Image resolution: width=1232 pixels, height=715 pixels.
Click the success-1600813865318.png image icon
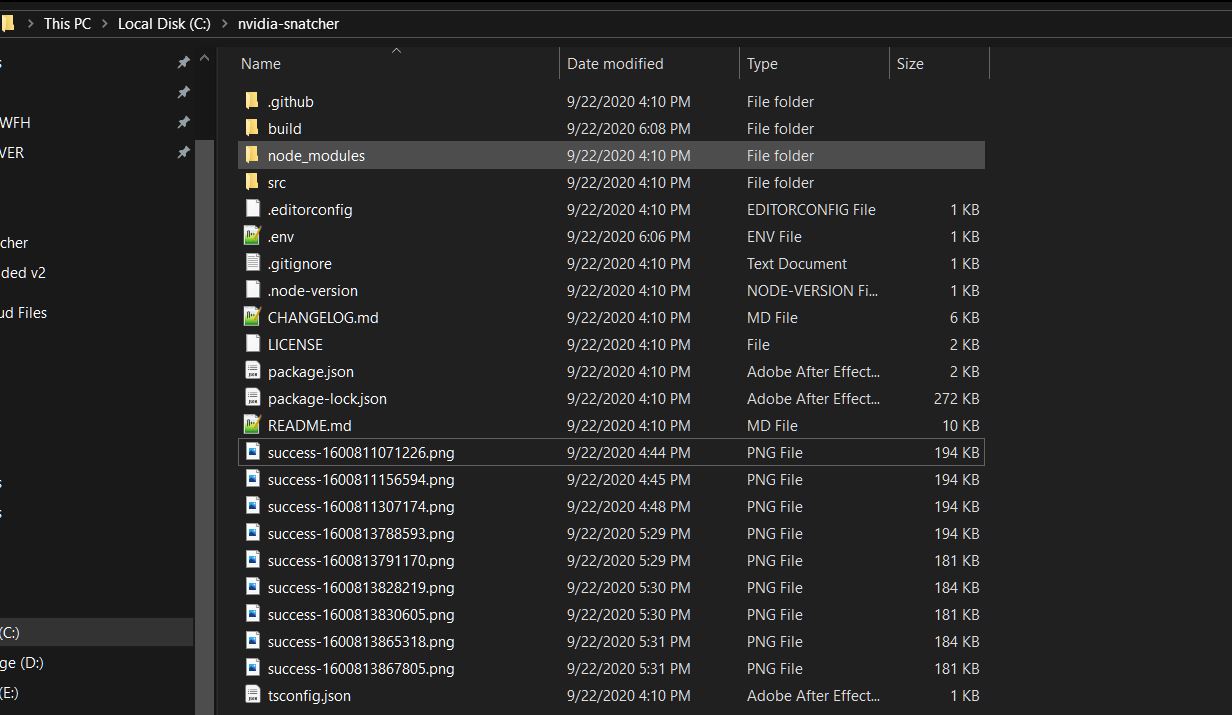(252, 641)
